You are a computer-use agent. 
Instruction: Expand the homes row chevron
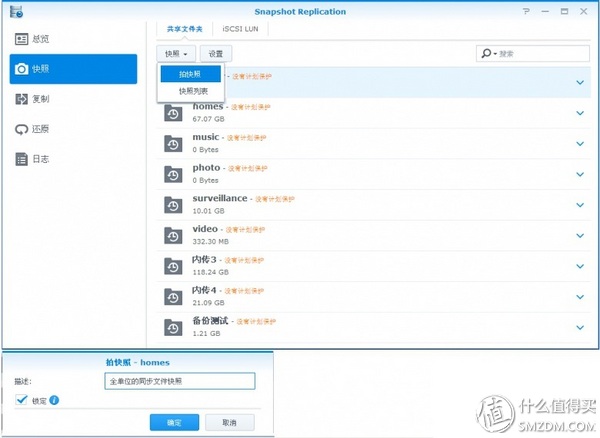click(580, 113)
